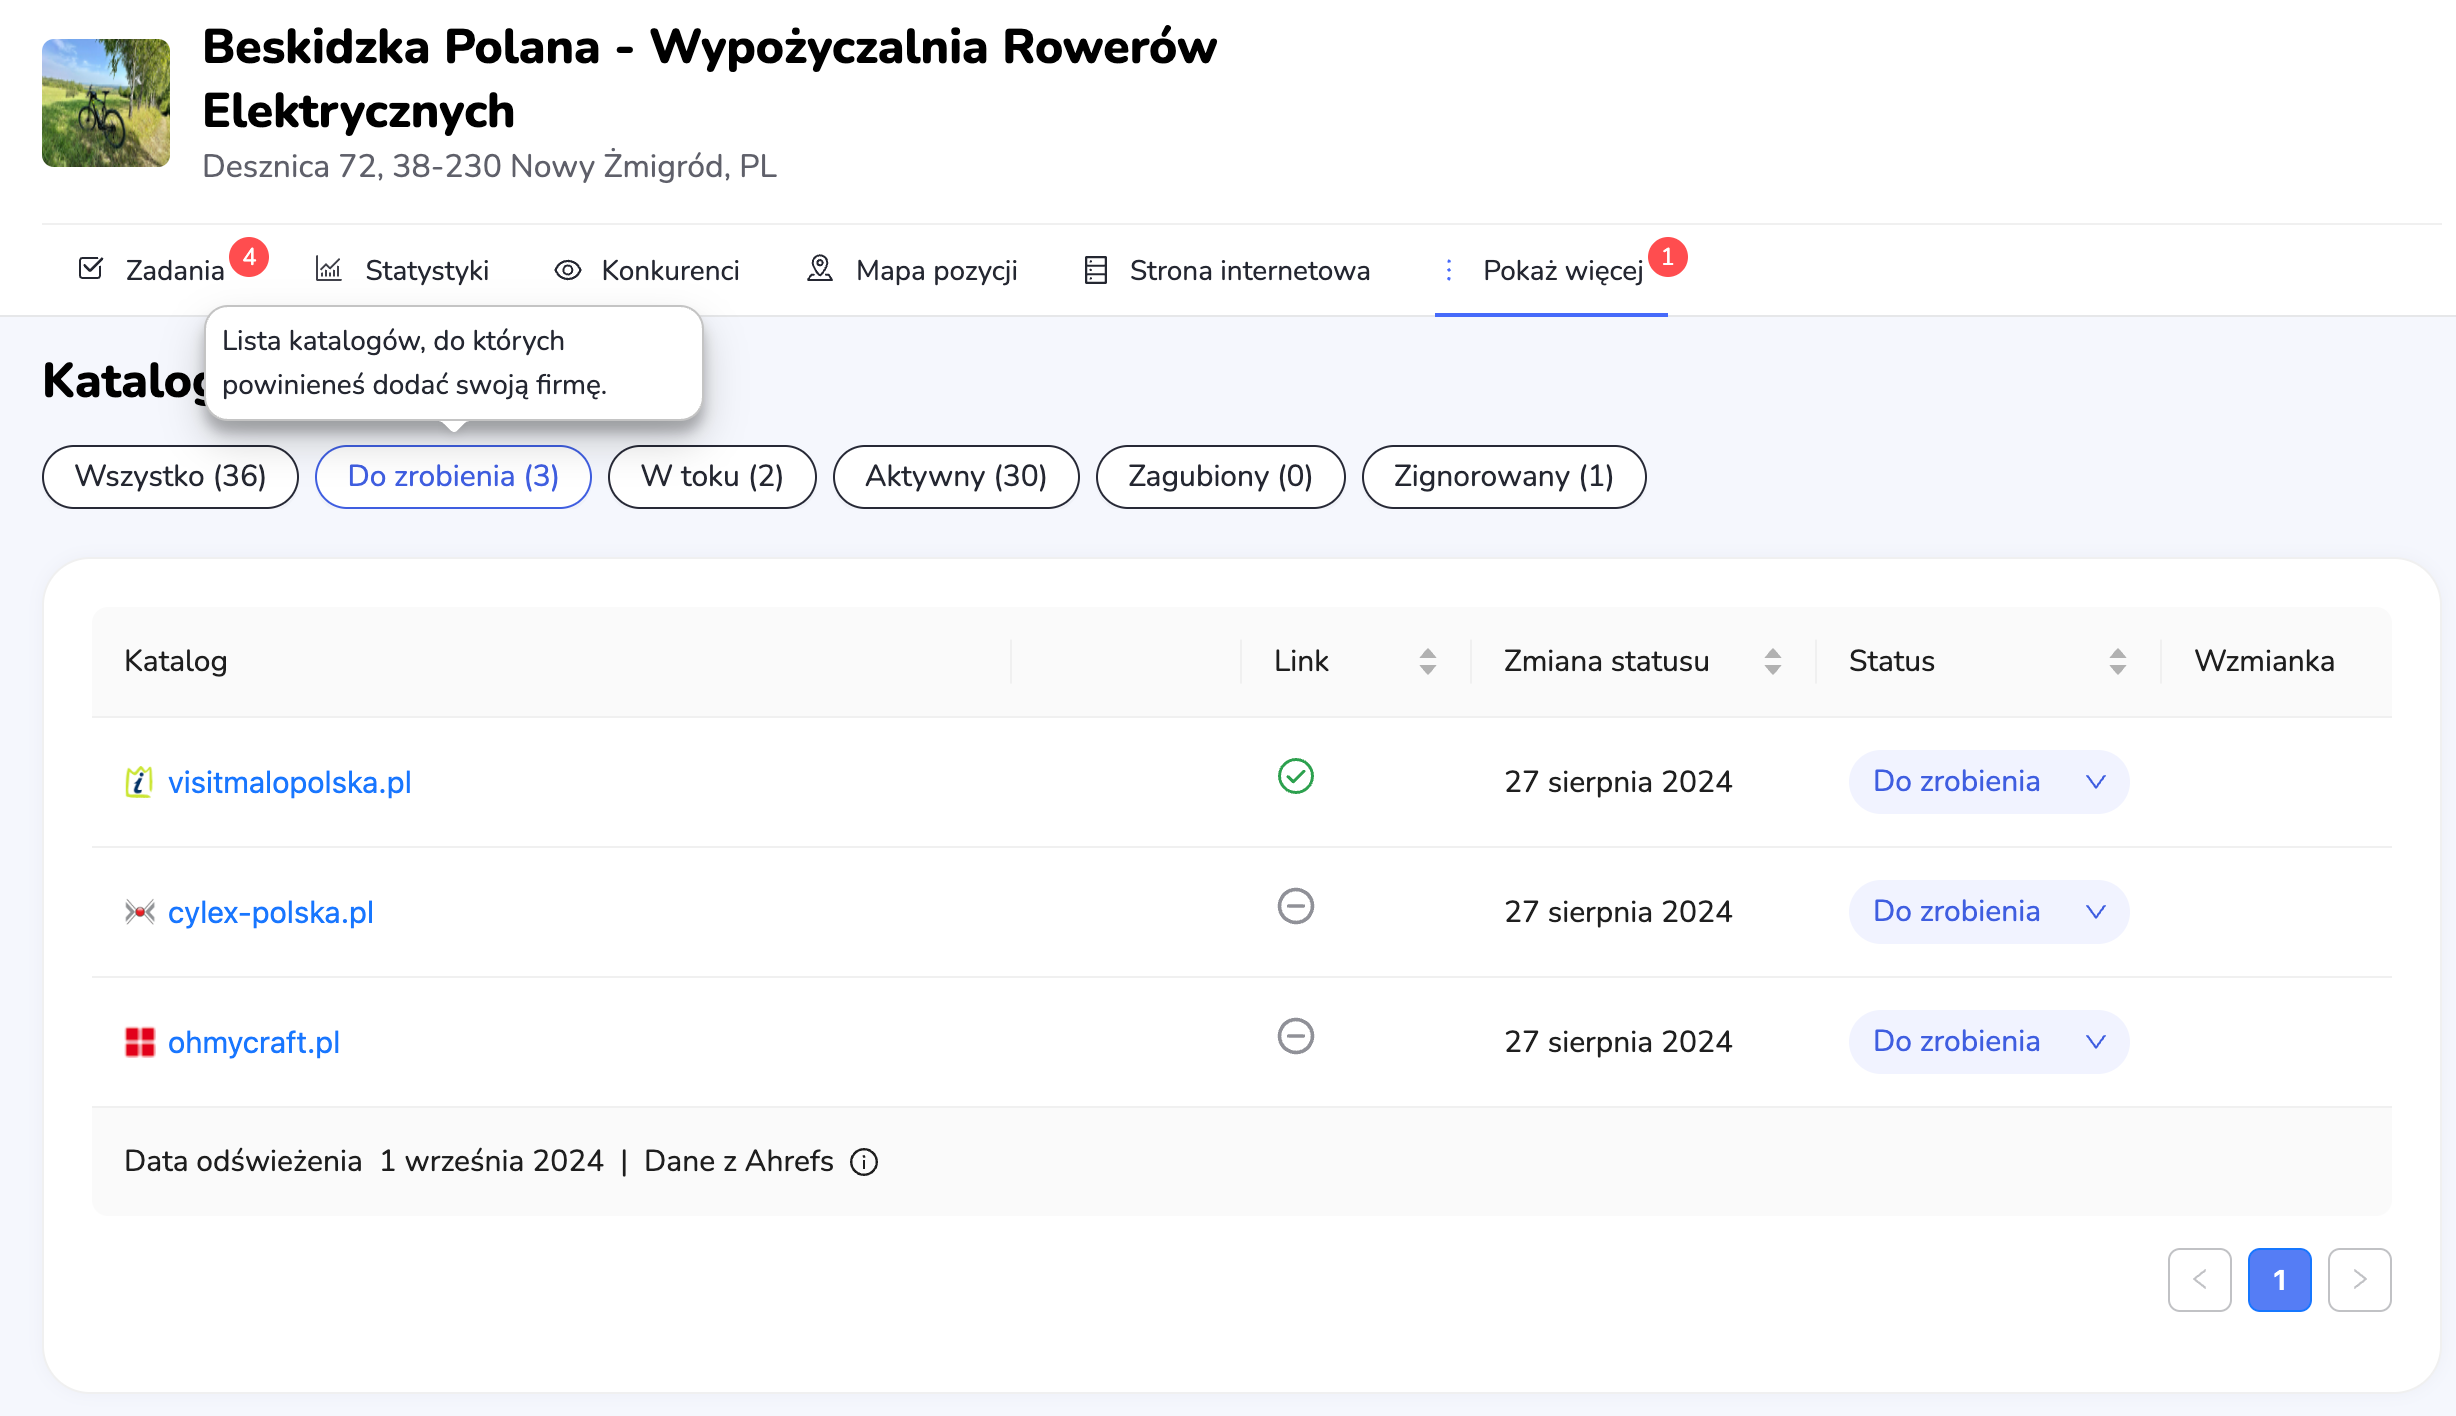The width and height of the screenshot is (2456, 1416).
Task: Click the Konkurenci eye icon
Action: [568, 270]
